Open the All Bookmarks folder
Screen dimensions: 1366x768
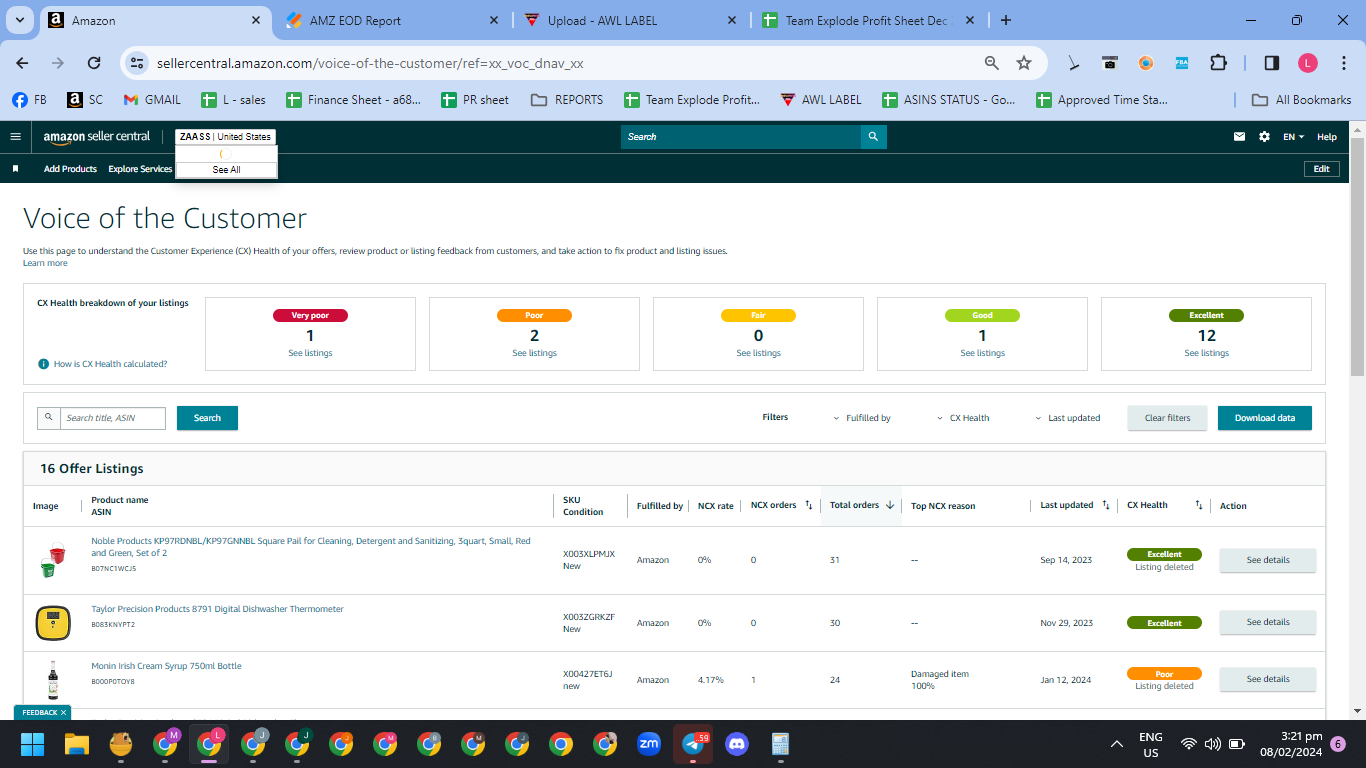pyautogui.click(x=1302, y=100)
